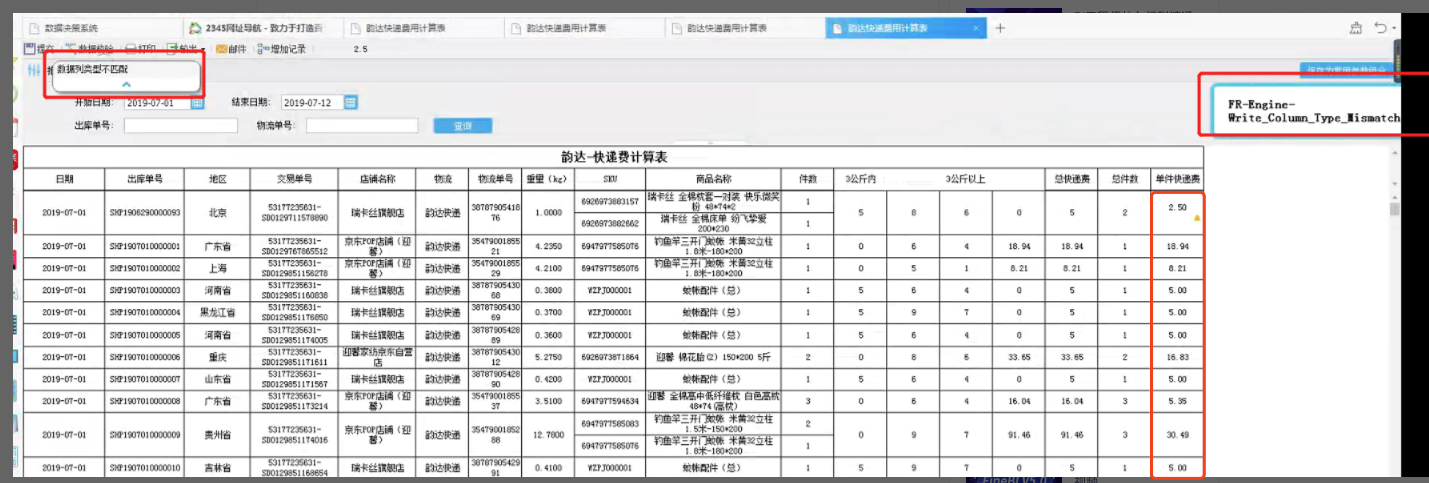The height and width of the screenshot is (483, 1429).
Task: Click the 物流单号 input field
Action: 362,126
